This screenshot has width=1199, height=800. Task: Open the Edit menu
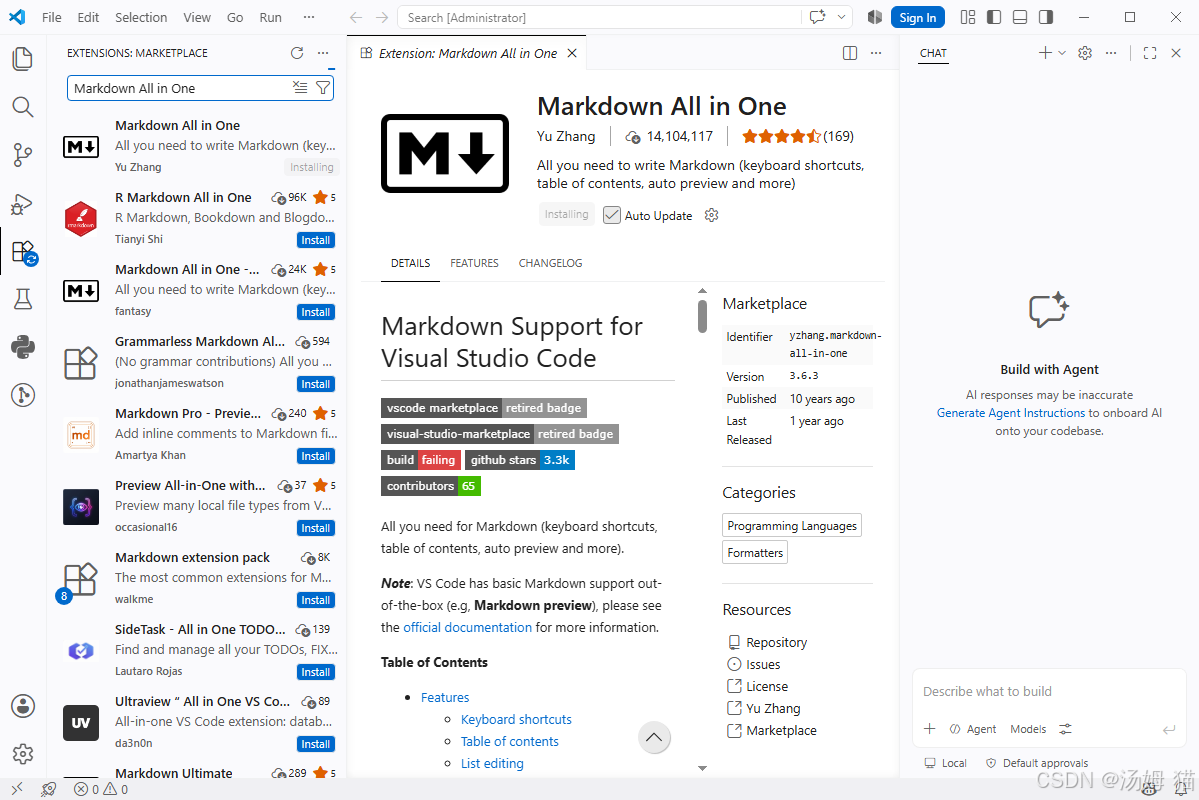[88, 17]
